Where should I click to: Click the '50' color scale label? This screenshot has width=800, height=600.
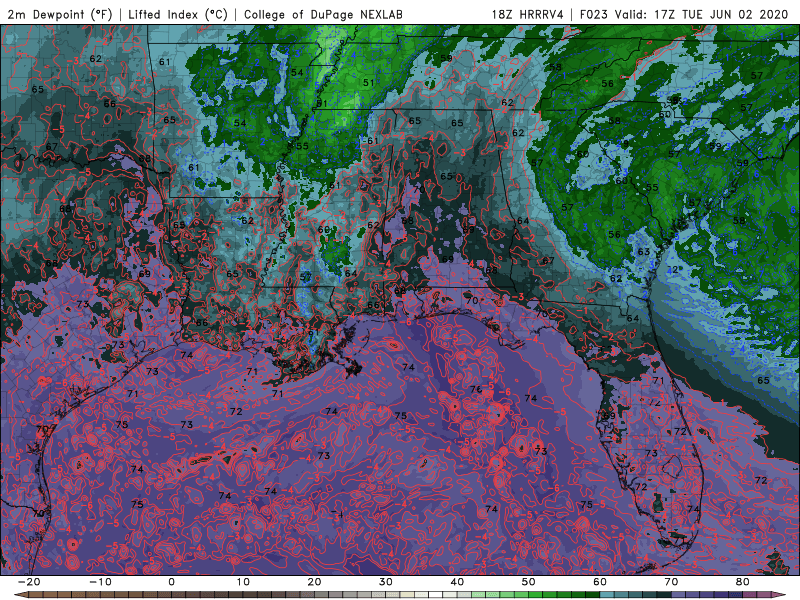tap(529, 582)
